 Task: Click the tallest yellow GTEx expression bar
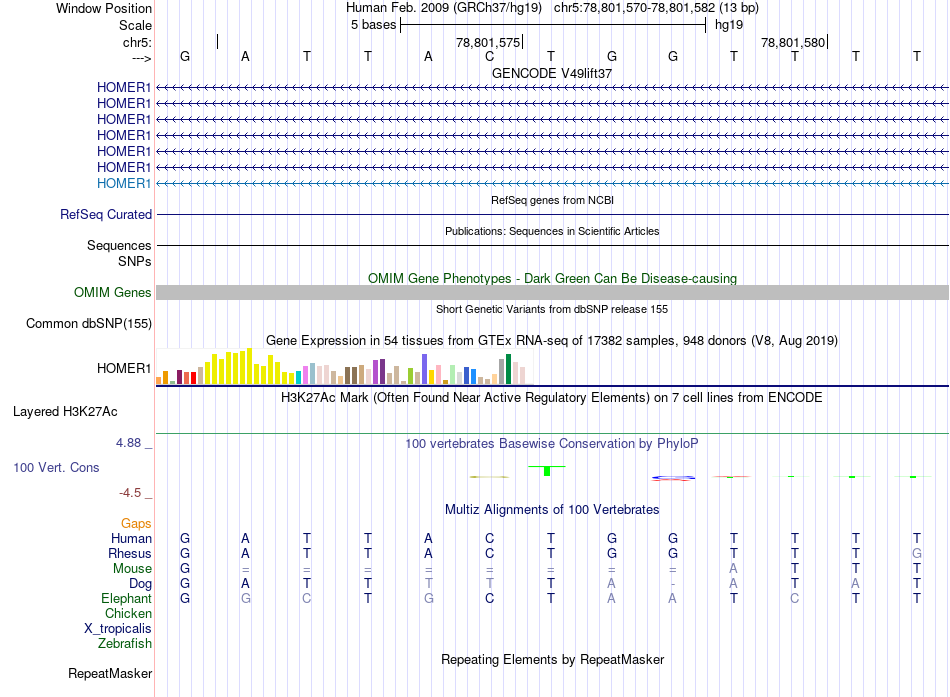tap(249, 366)
